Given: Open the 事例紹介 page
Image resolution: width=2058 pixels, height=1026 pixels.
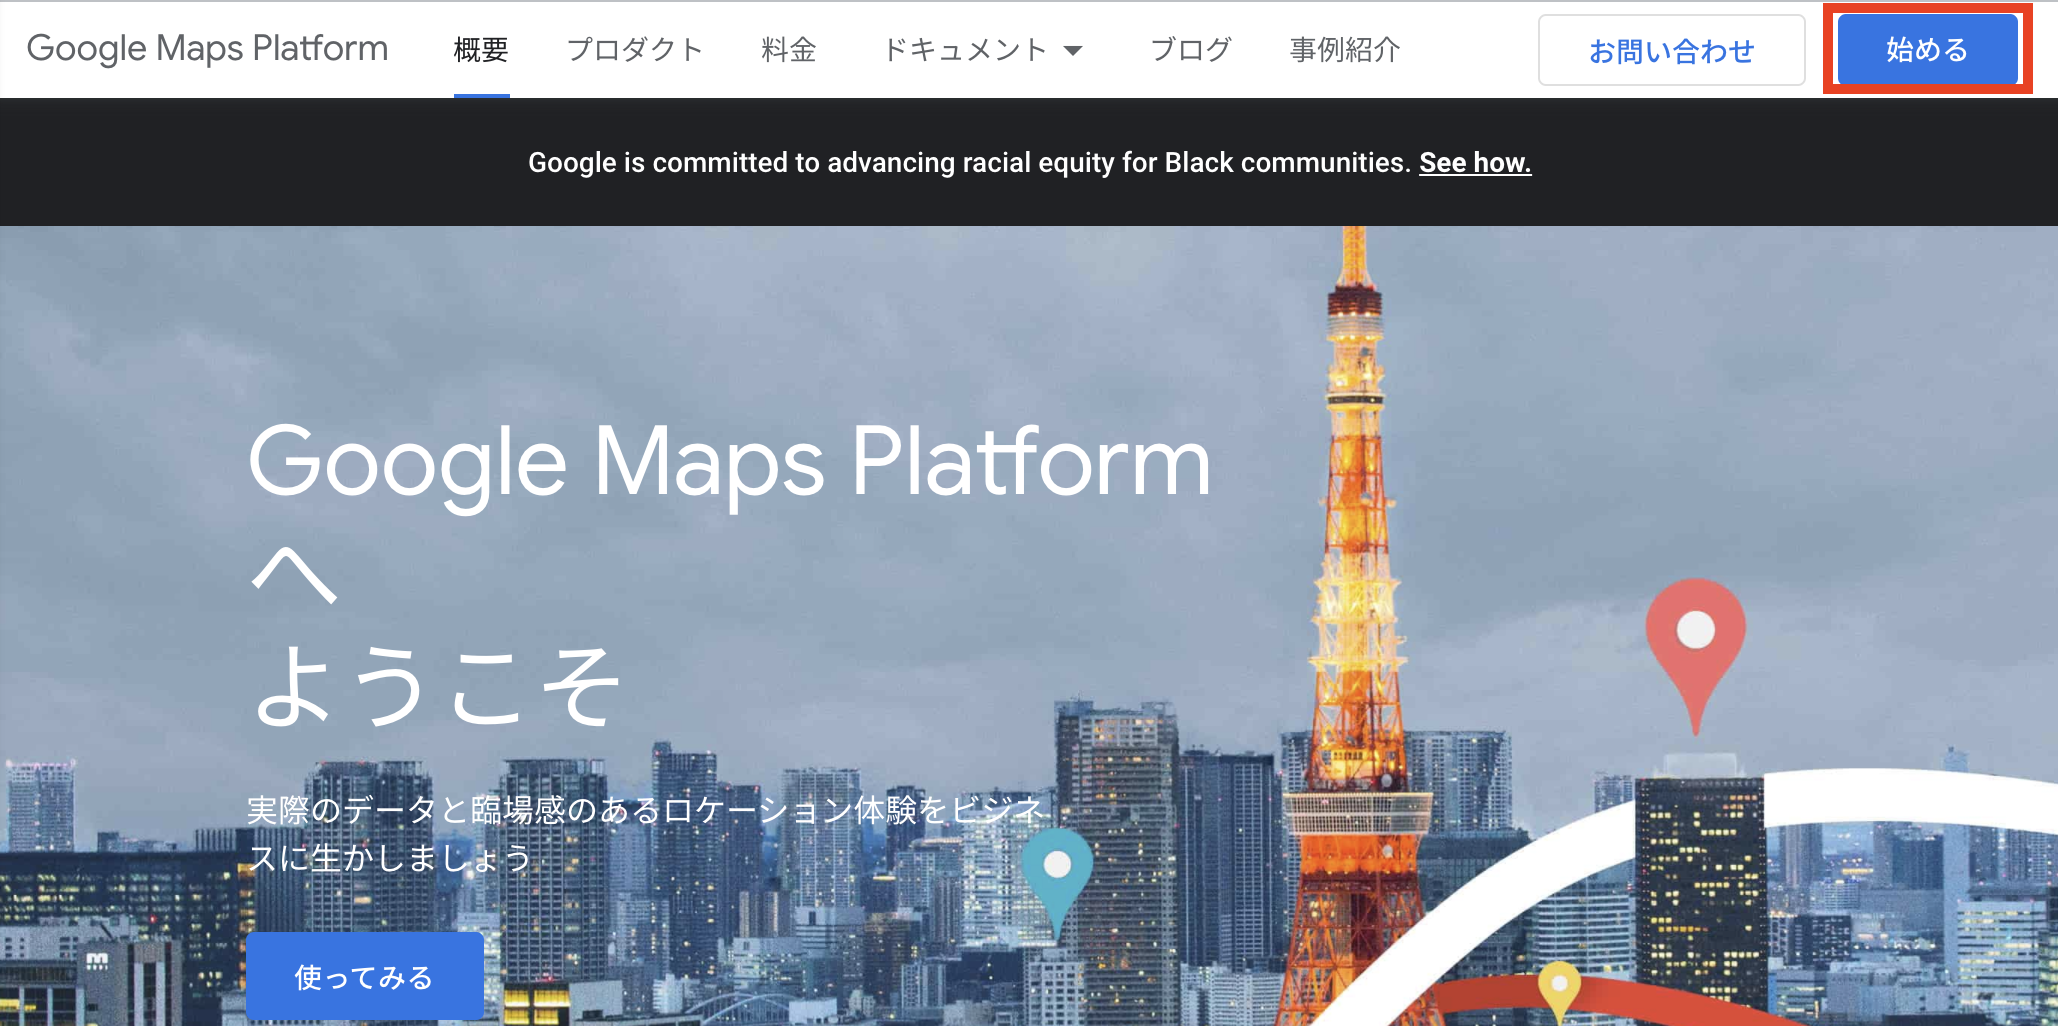Looking at the screenshot, I should tap(1345, 49).
